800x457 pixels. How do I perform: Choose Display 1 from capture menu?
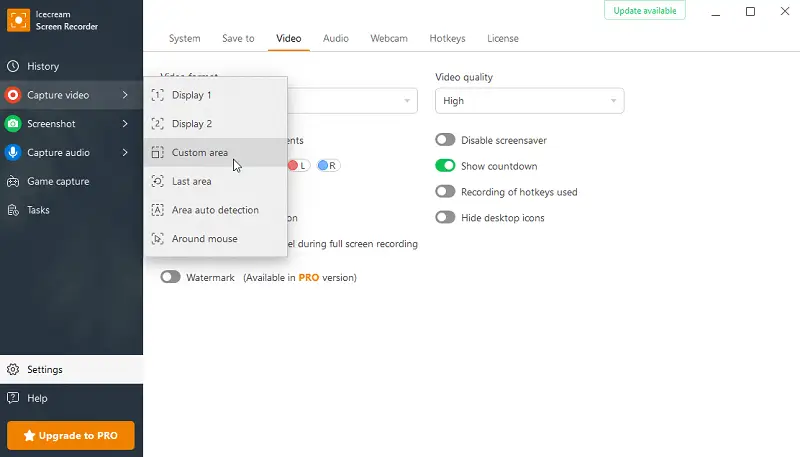pyautogui.click(x=216, y=95)
